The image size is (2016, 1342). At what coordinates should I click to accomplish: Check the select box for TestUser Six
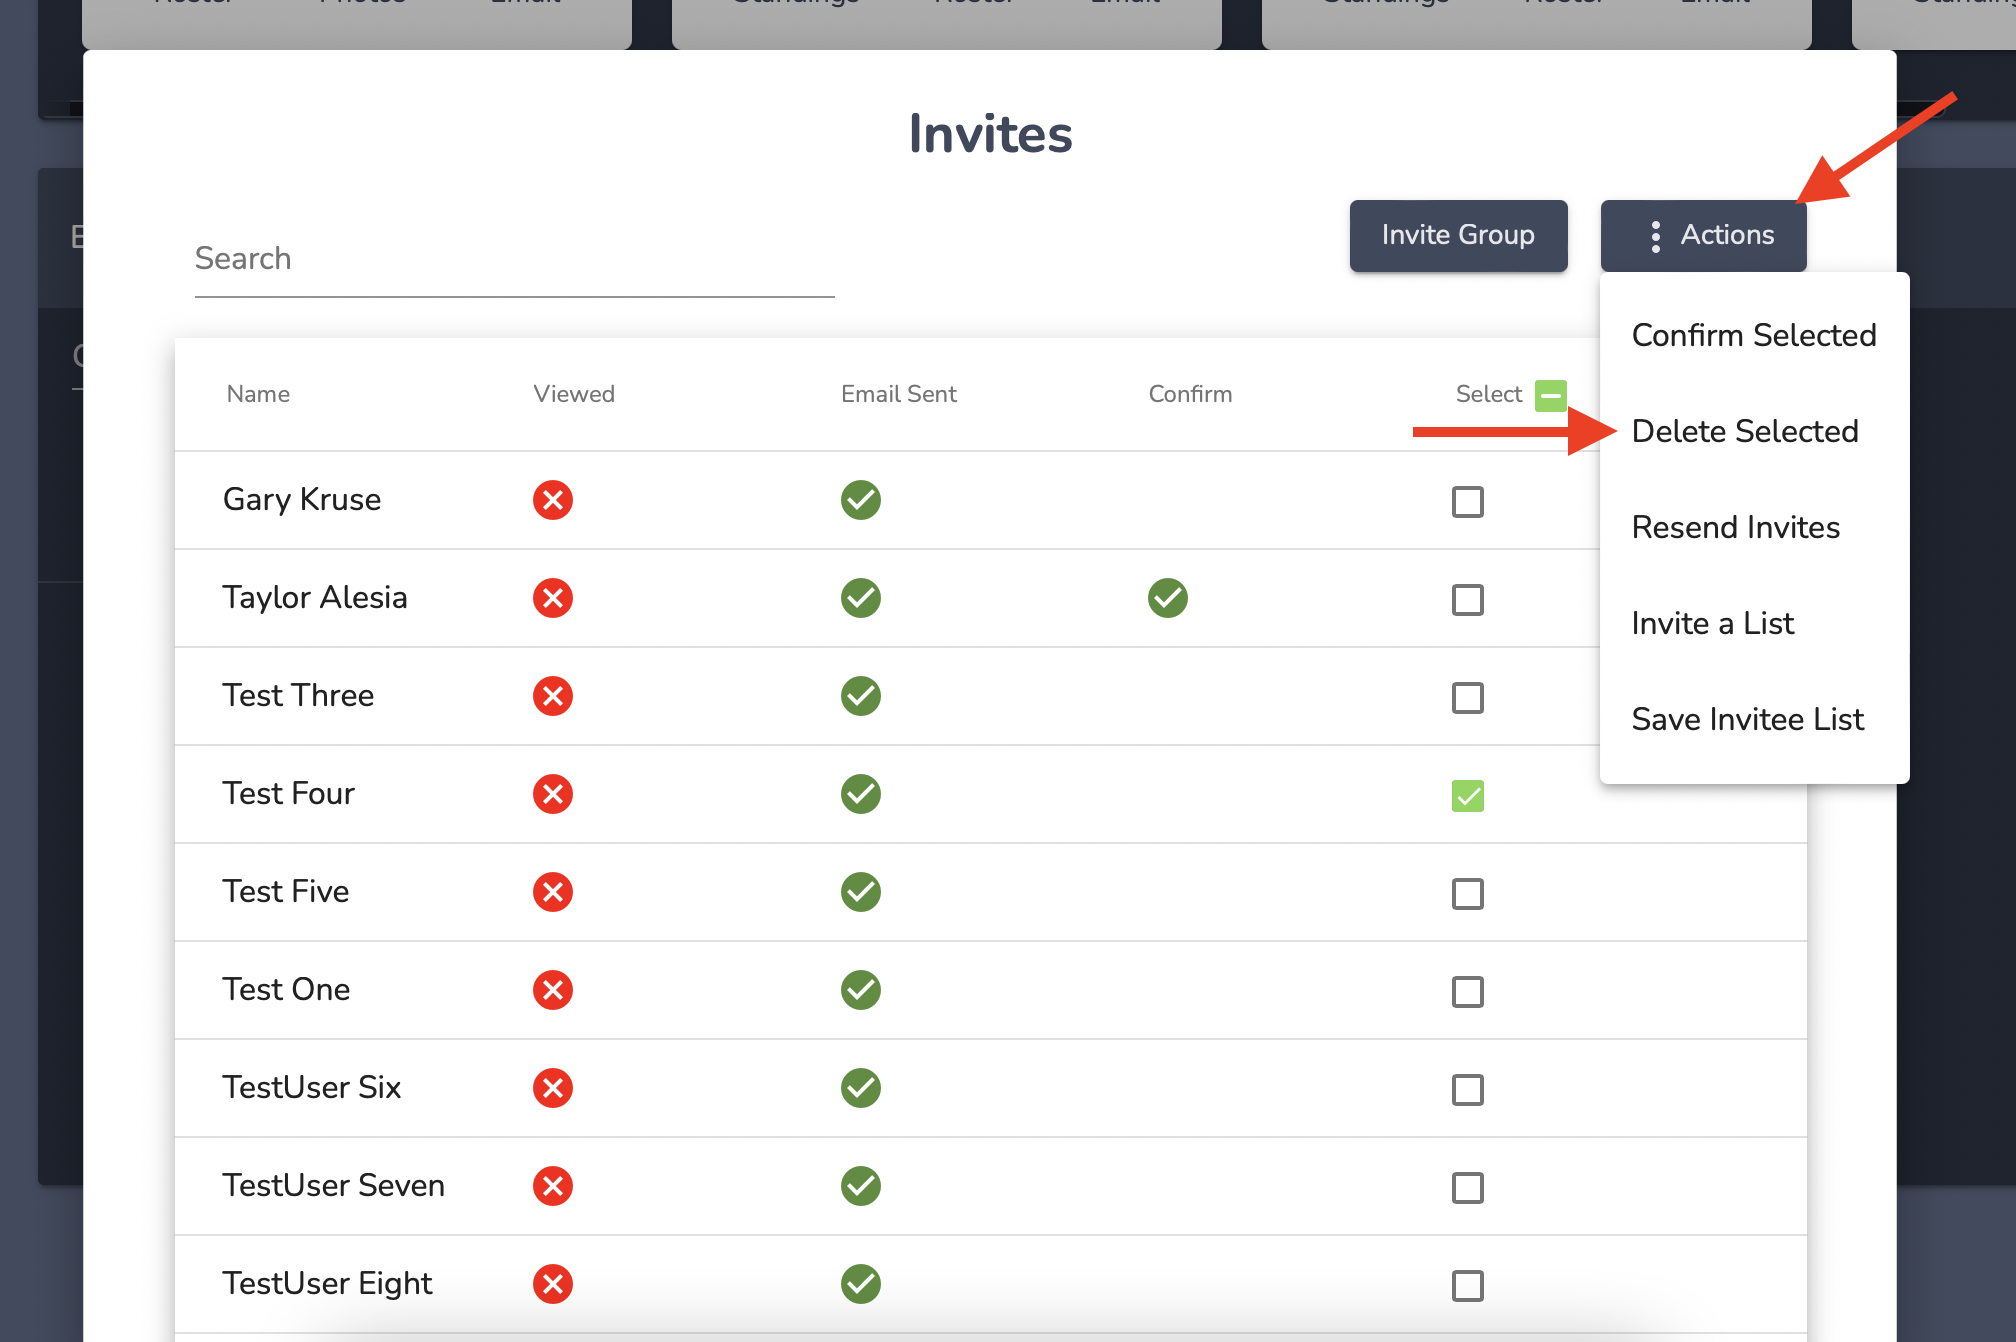pos(1467,1089)
